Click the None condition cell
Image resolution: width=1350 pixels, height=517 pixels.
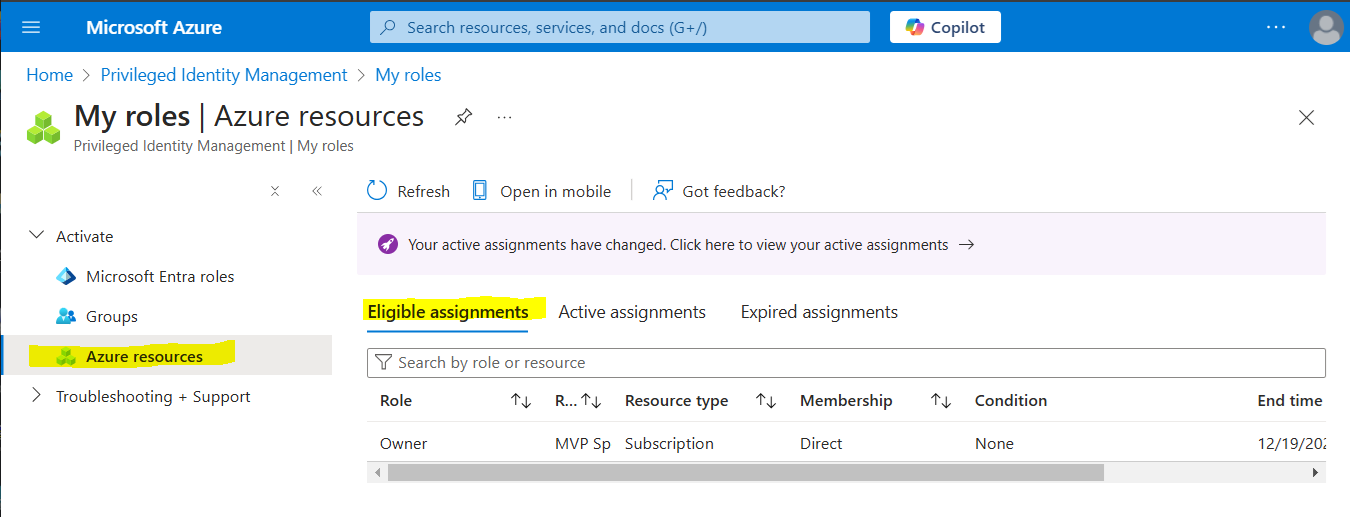point(994,444)
